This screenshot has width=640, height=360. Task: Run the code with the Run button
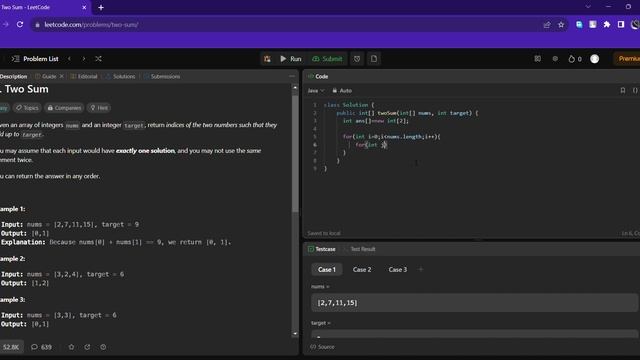pos(291,59)
